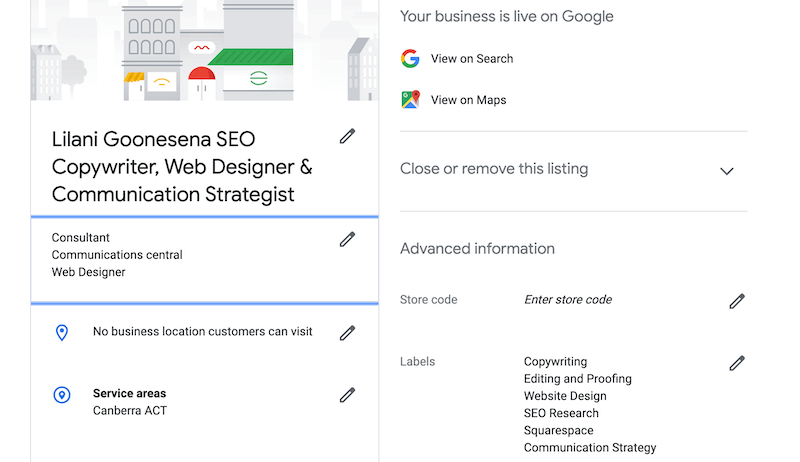Click the storefront illustration banner
800x462 pixels.
[205, 50]
